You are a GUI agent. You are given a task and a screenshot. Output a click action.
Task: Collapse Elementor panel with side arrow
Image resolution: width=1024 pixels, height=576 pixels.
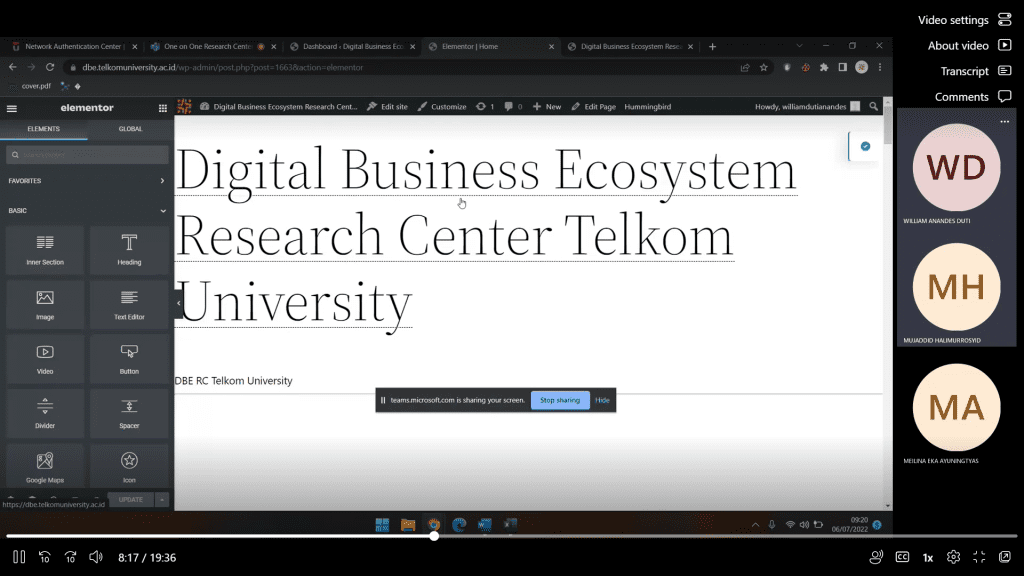tap(178, 303)
